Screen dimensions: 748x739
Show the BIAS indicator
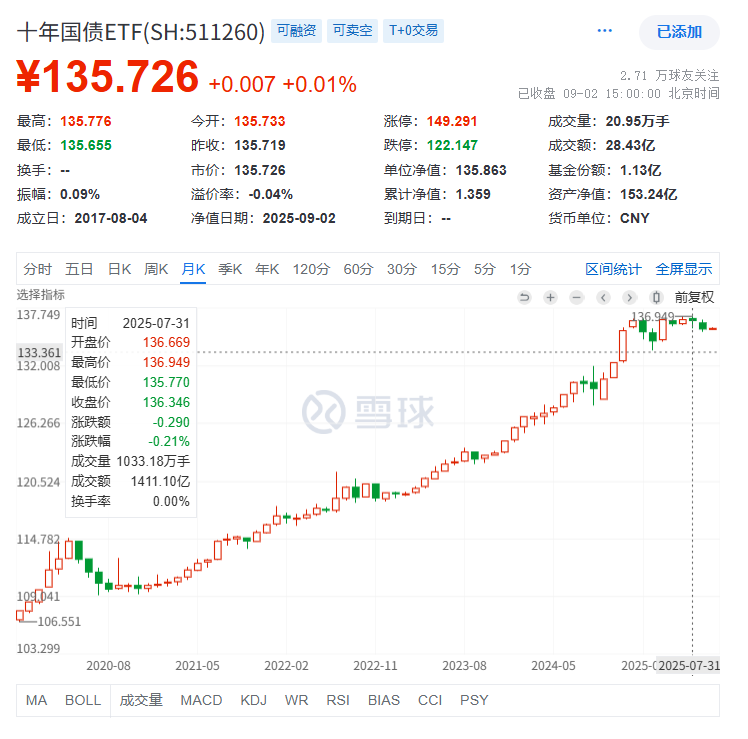coord(384,700)
